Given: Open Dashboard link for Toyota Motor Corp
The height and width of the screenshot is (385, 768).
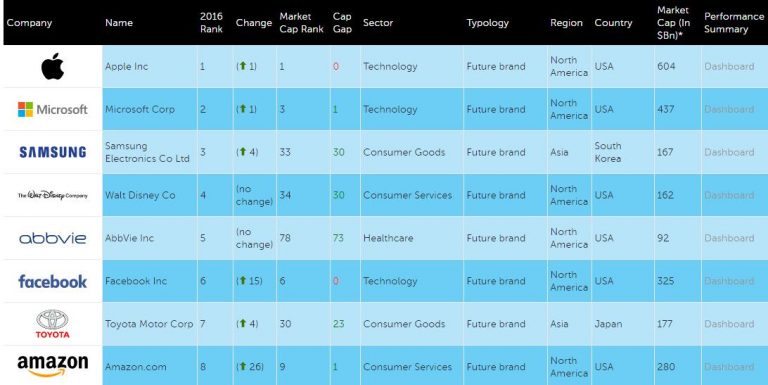Looking at the screenshot, I should pyautogui.click(x=729, y=324).
